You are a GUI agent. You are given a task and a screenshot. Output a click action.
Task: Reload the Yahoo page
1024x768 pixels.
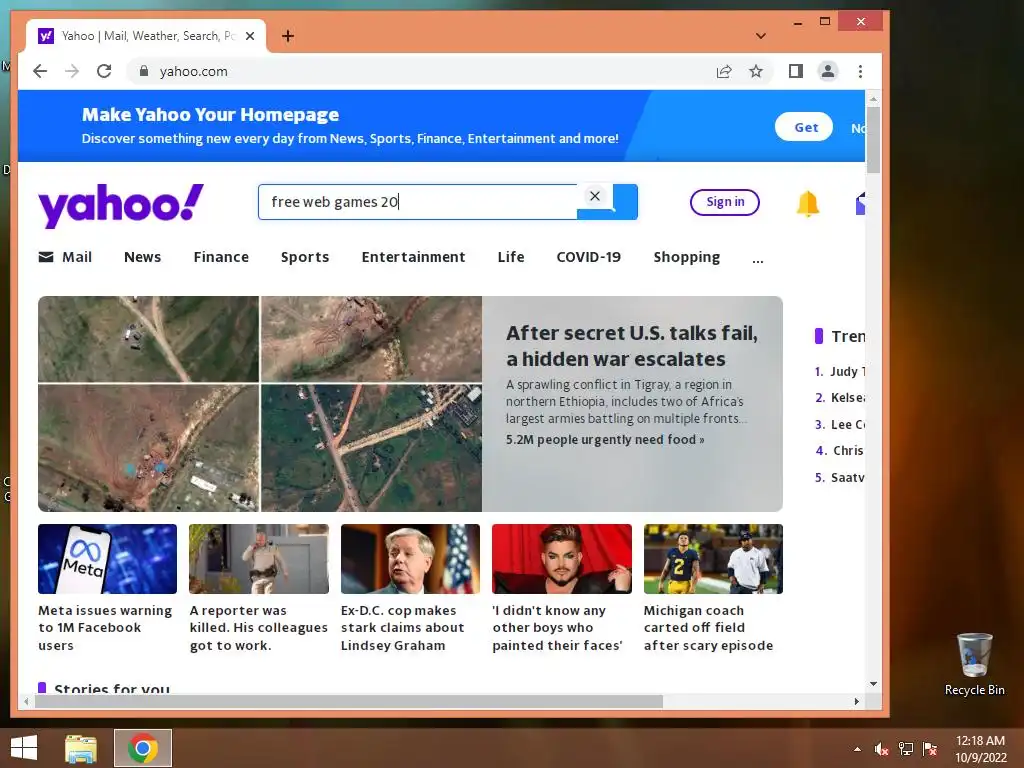[104, 71]
